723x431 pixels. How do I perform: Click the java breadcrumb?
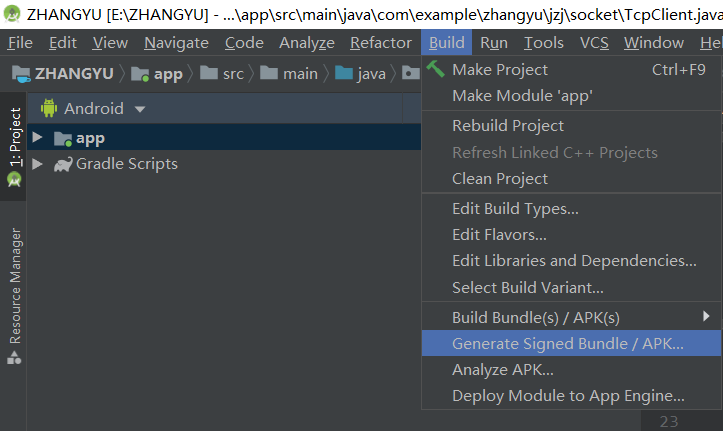pos(372,74)
